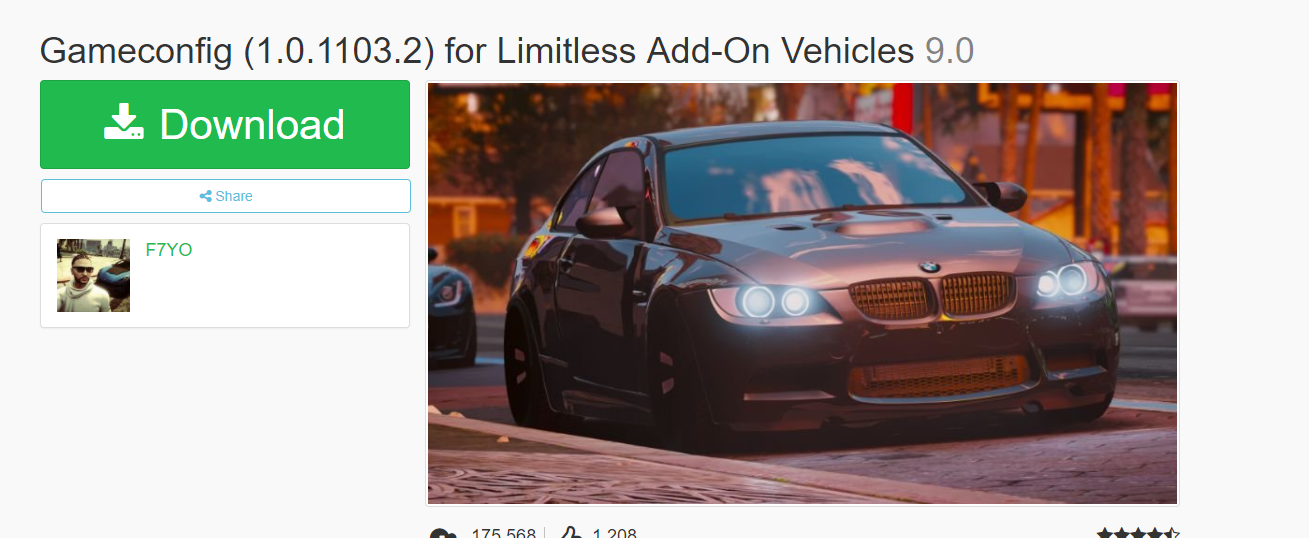The height and width of the screenshot is (538, 1309).
Task: Click the first star of the rating
Action: pos(1105,533)
